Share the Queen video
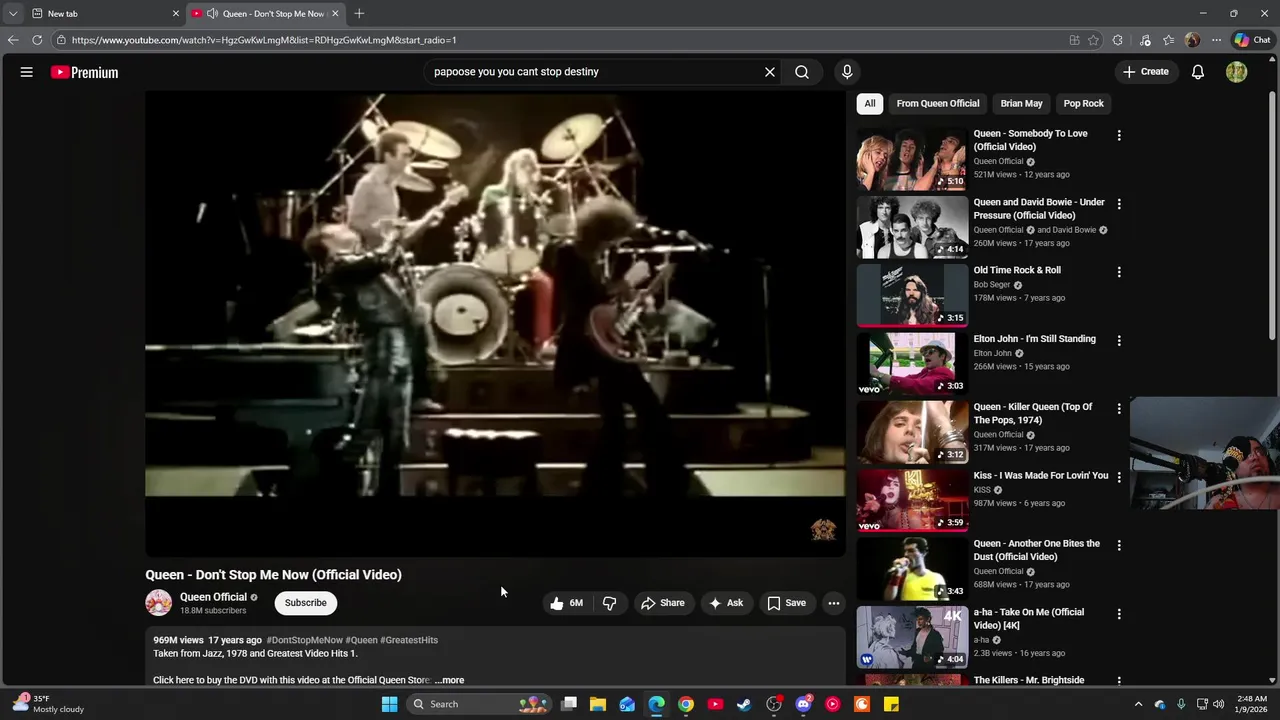Screen dimensions: 1280x720 663,603
